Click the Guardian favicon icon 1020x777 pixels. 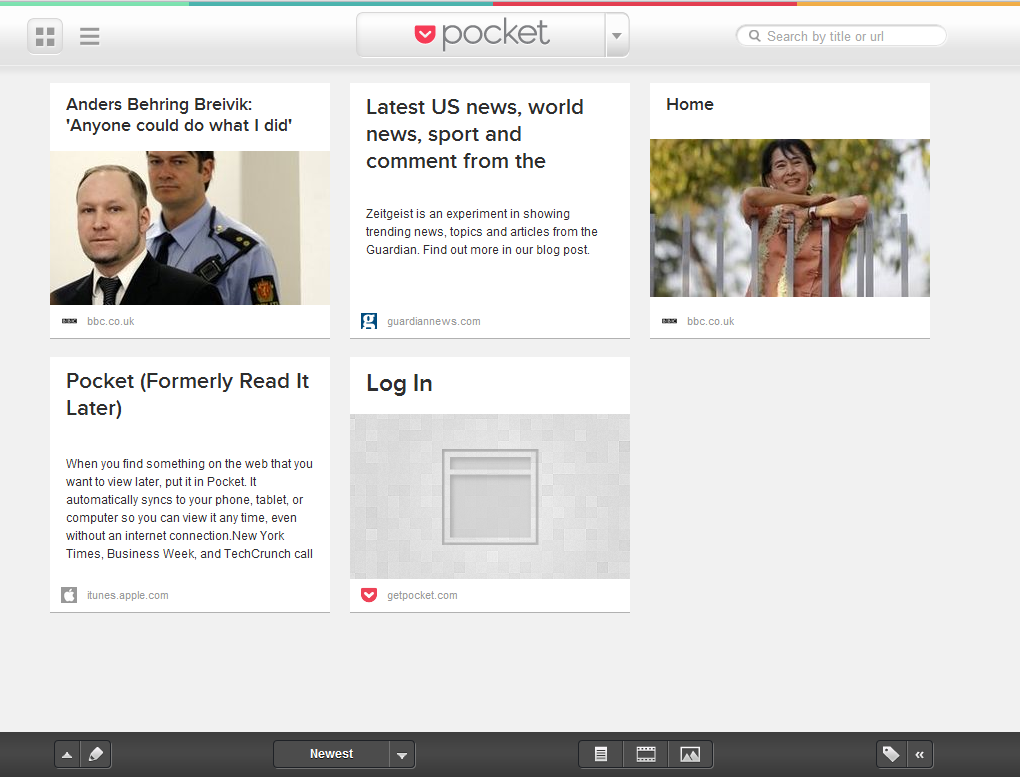pyautogui.click(x=369, y=321)
